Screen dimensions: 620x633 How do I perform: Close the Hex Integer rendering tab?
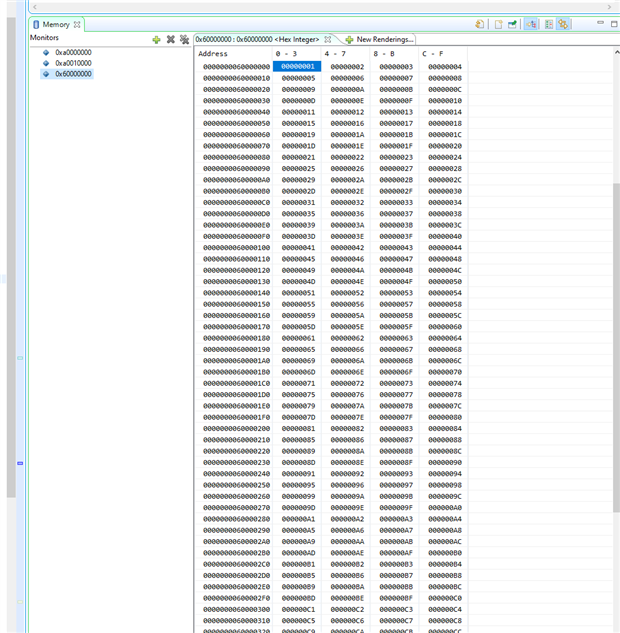point(327,39)
